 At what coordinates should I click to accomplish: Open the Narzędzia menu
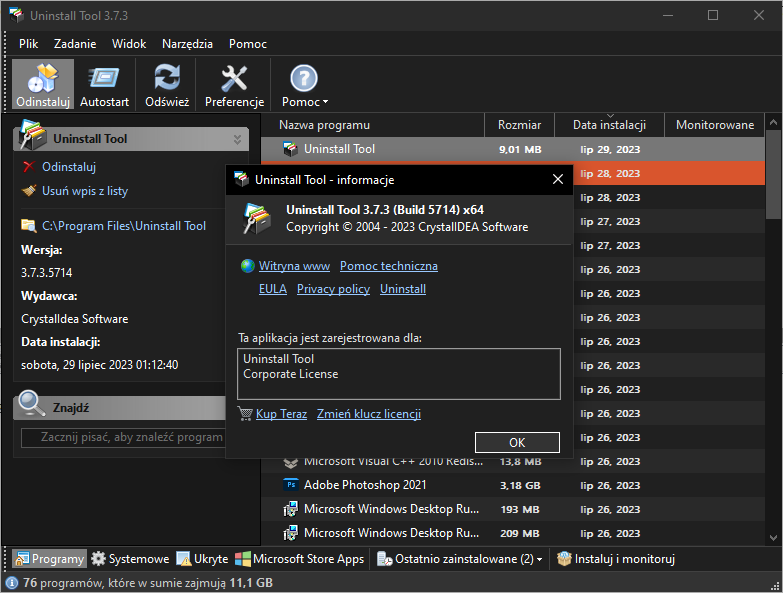[187, 44]
